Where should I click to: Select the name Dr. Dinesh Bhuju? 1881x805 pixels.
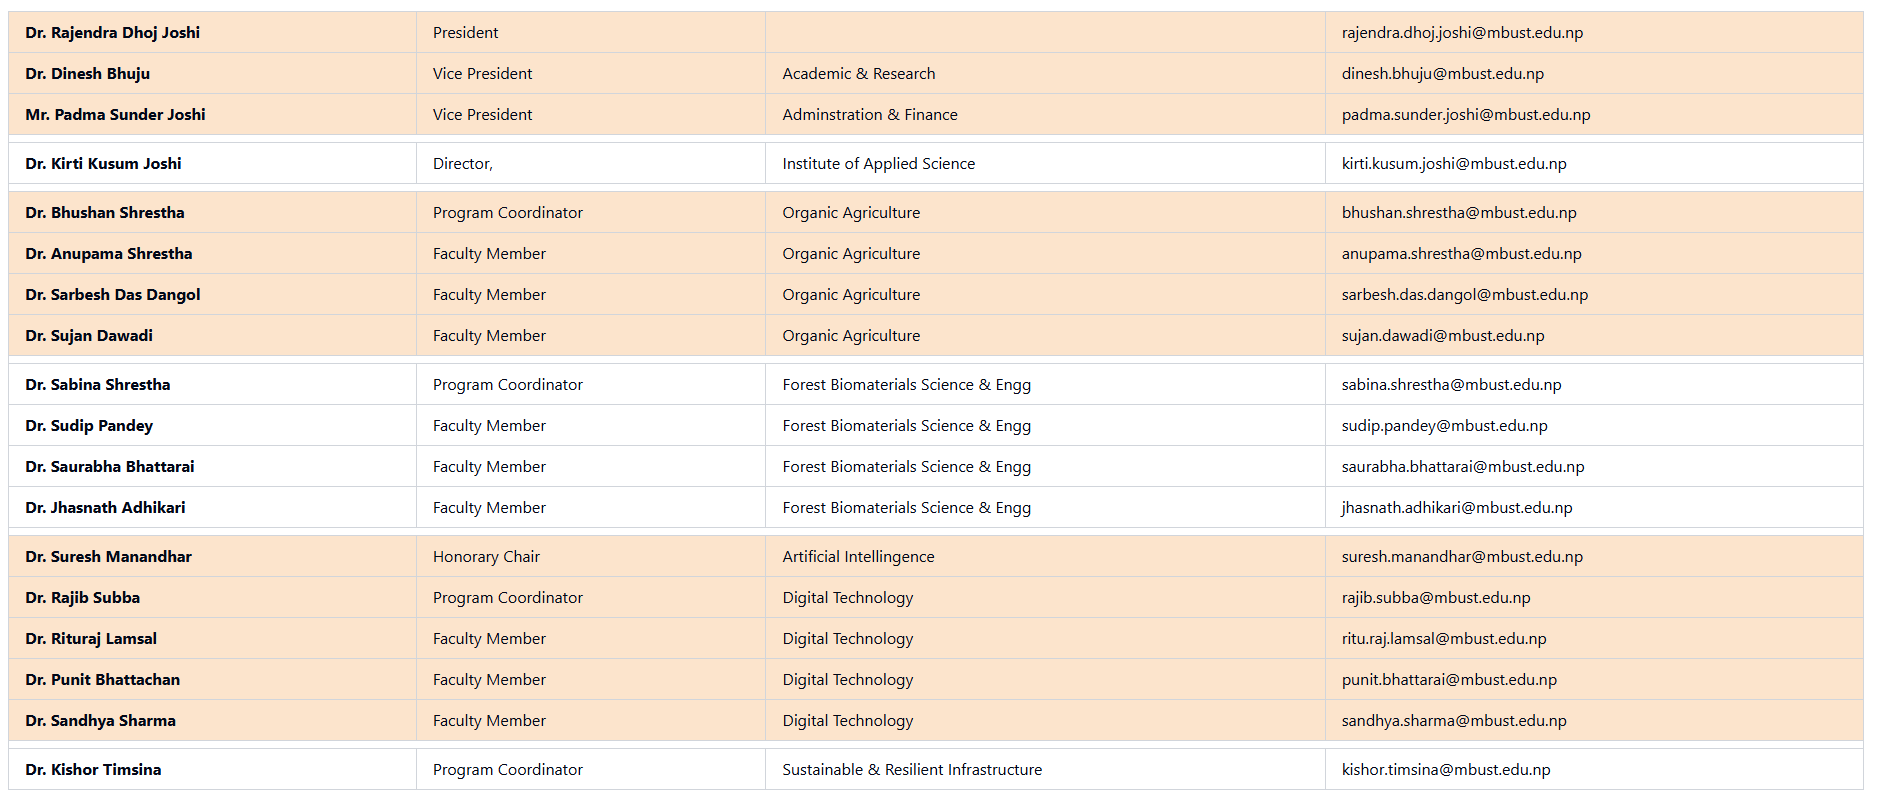point(88,74)
